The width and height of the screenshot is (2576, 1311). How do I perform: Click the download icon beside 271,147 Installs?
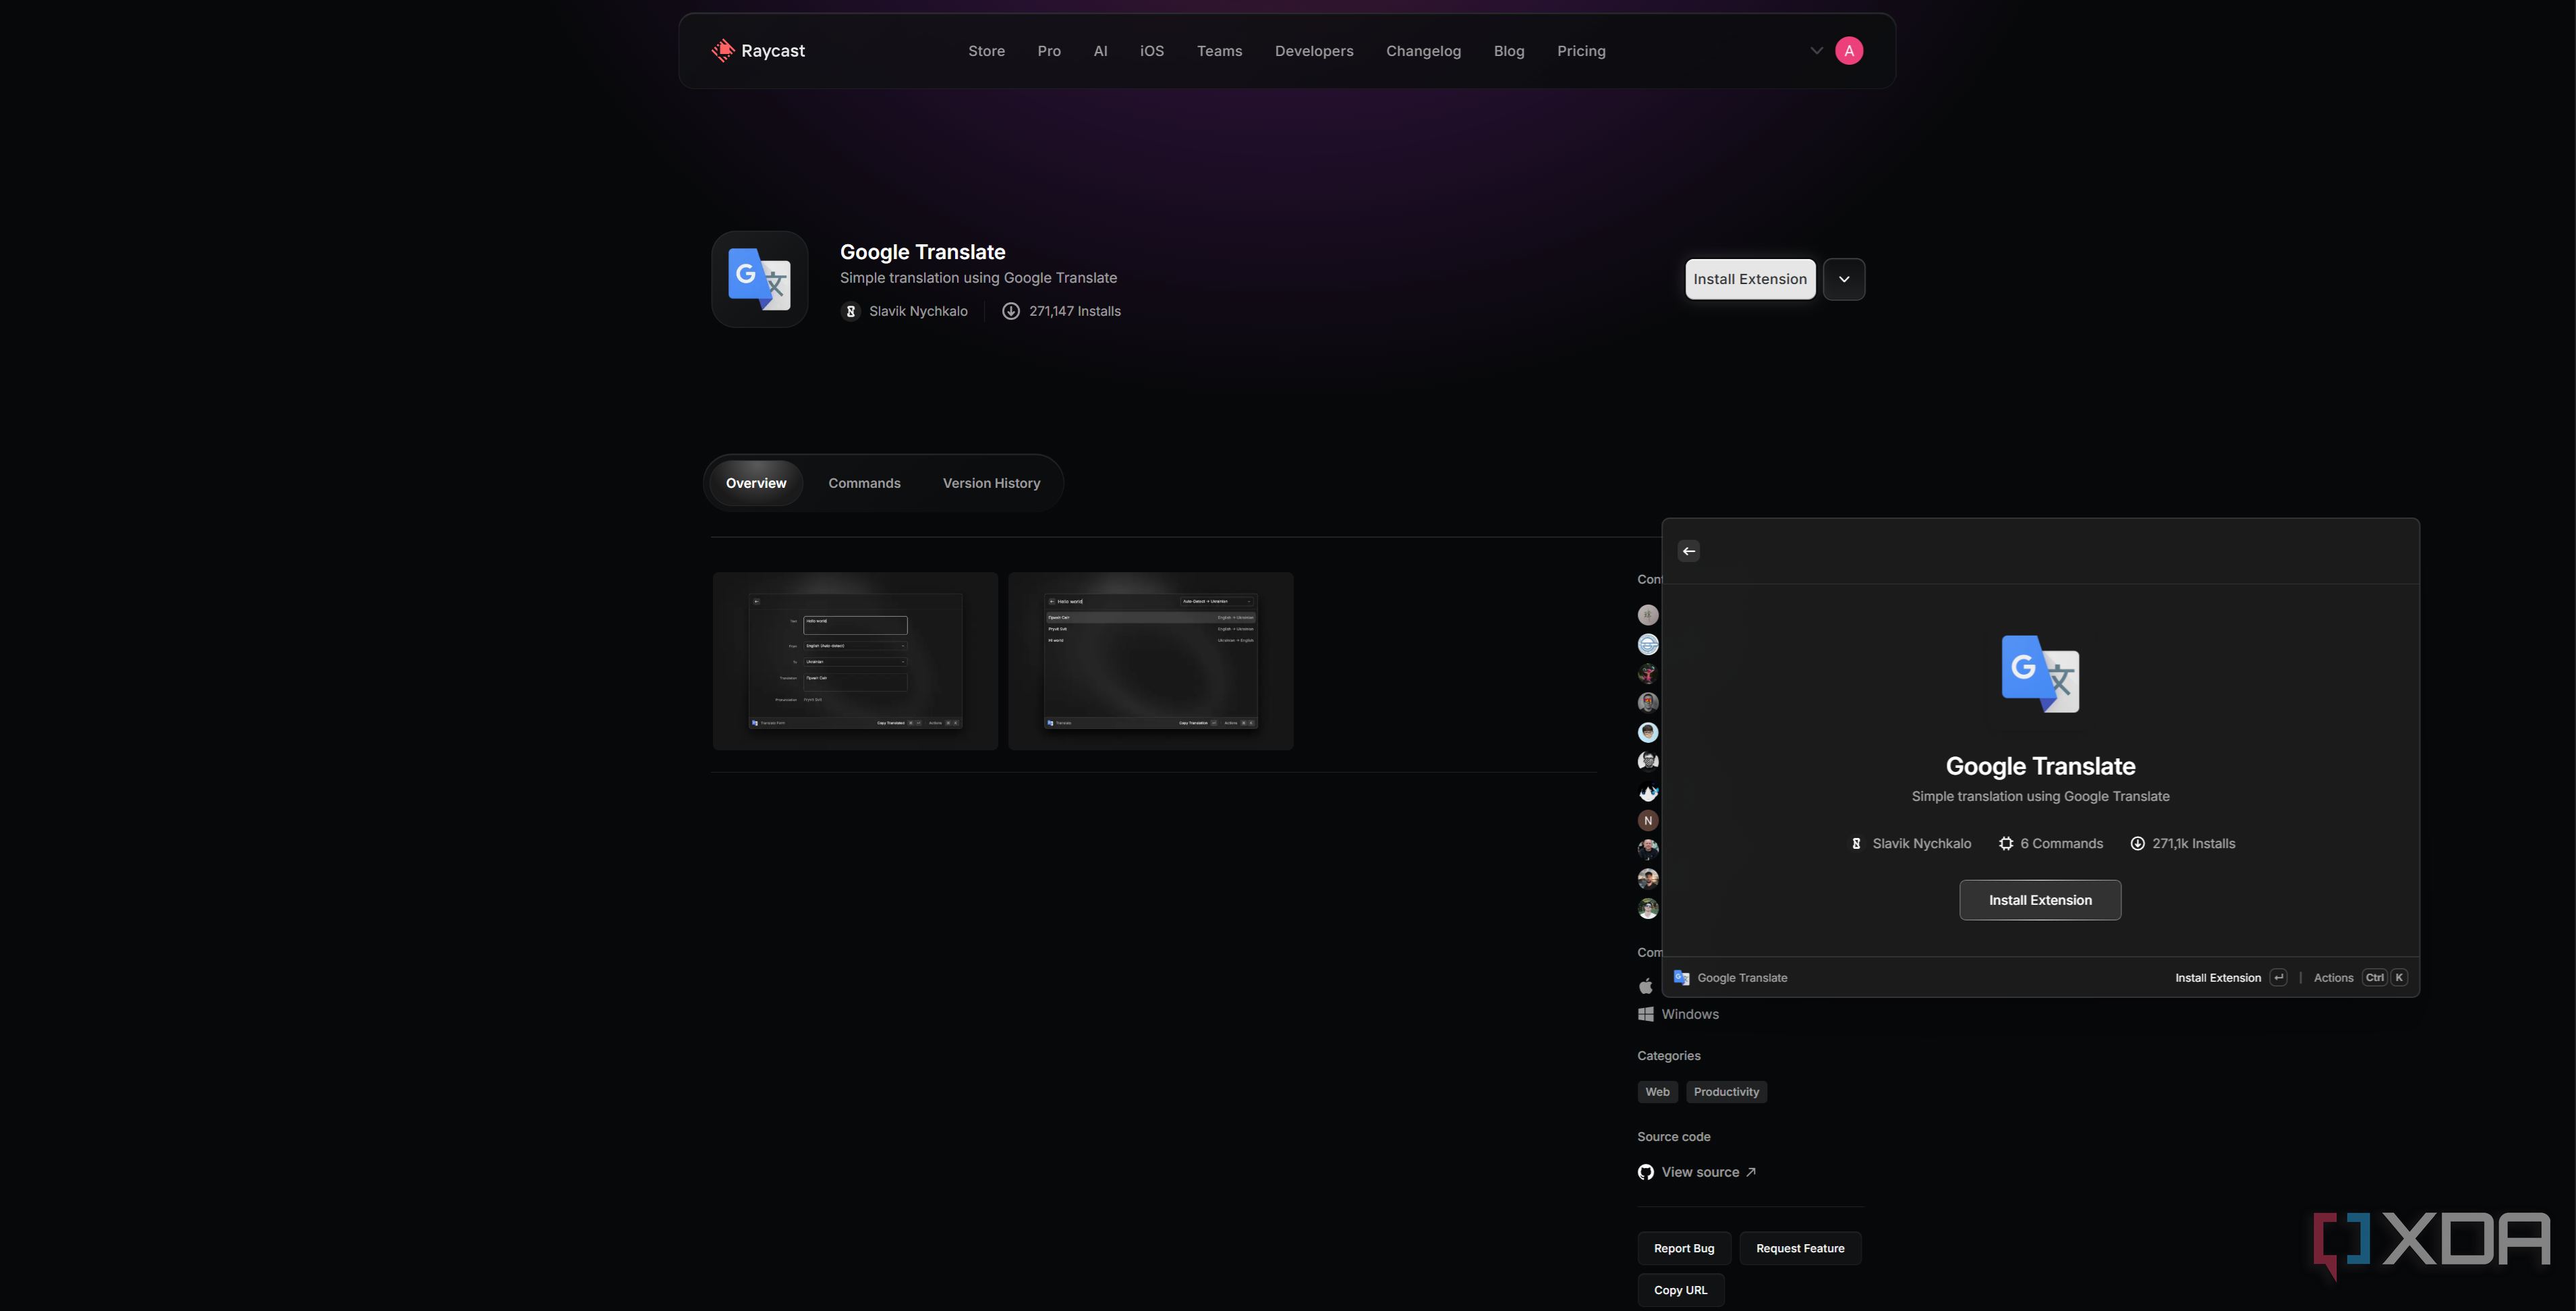[x=1011, y=311]
